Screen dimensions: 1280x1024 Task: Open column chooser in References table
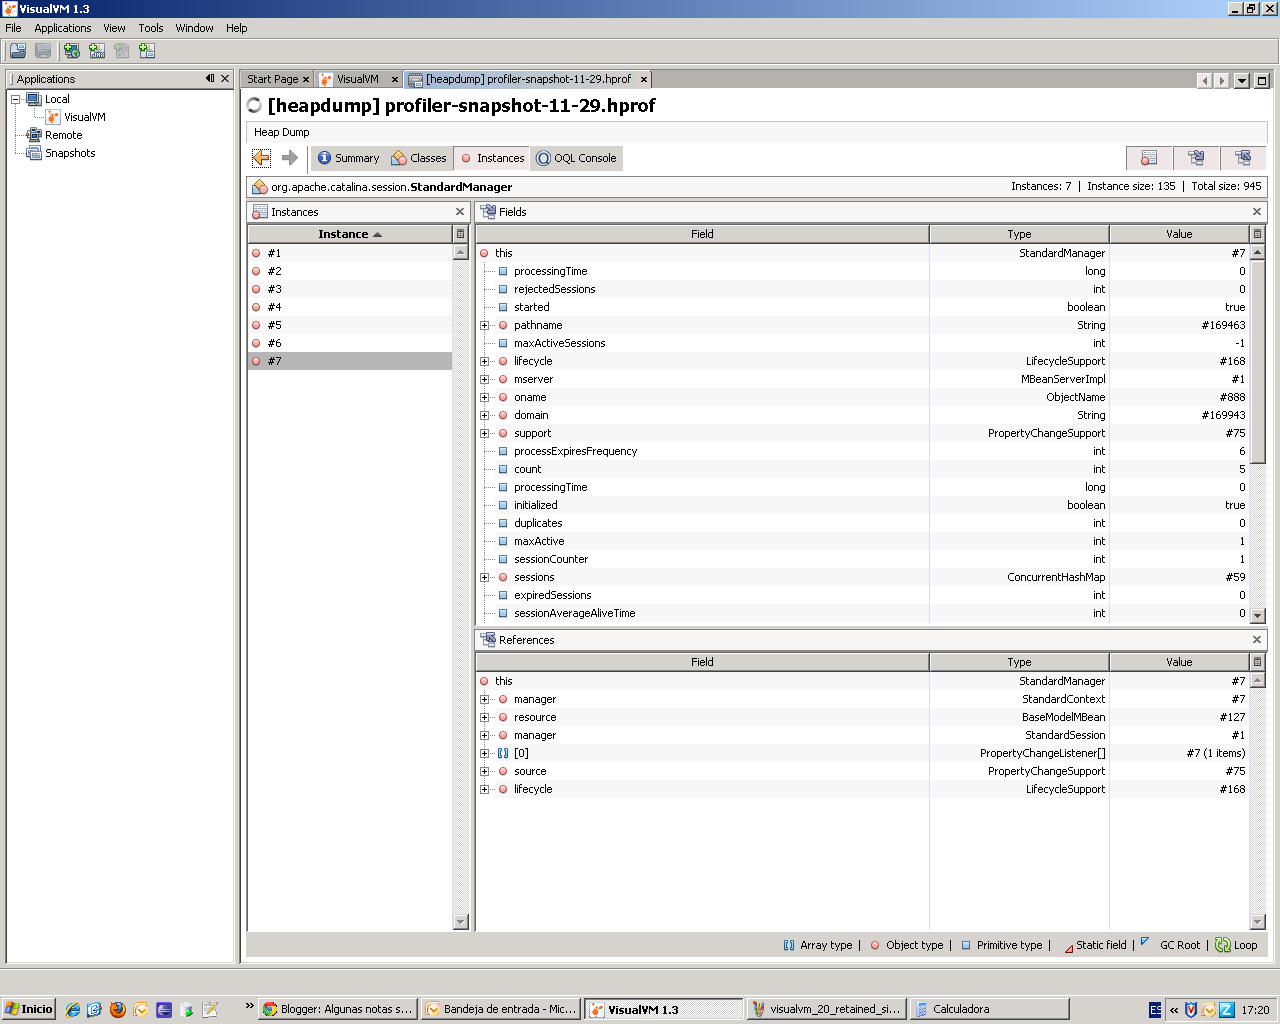click(x=1258, y=662)
